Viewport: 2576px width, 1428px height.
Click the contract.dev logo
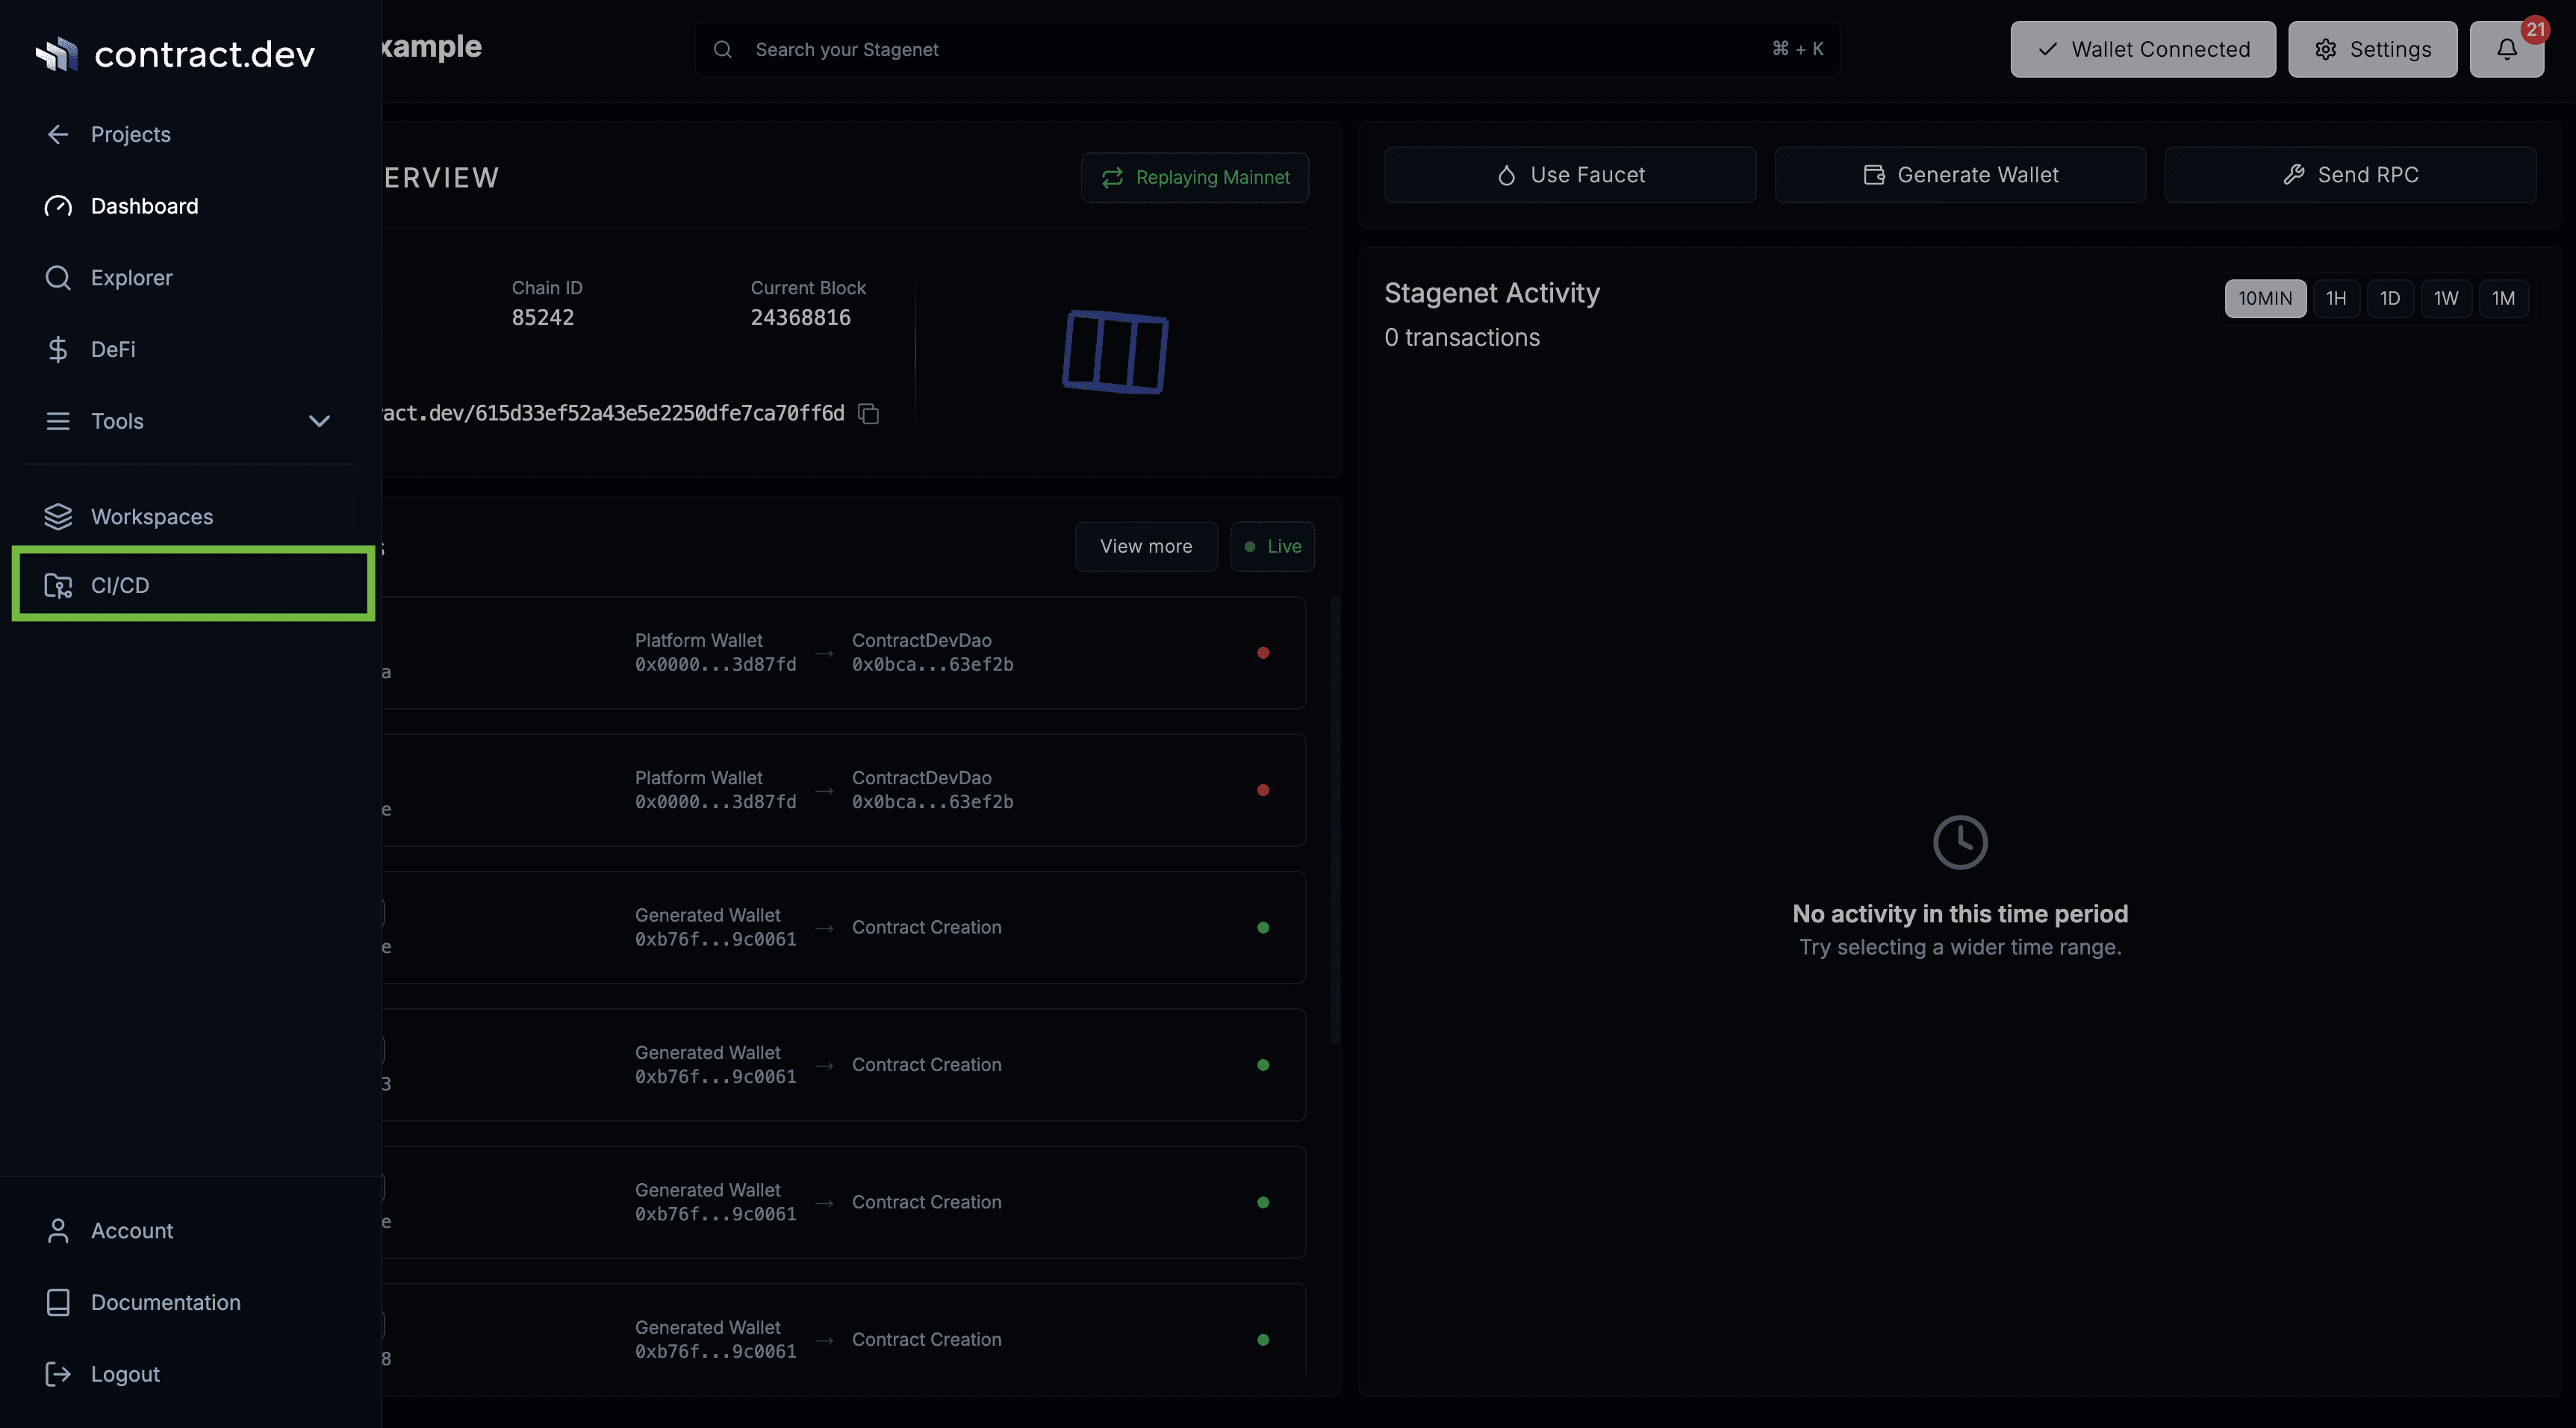(175, 54)
